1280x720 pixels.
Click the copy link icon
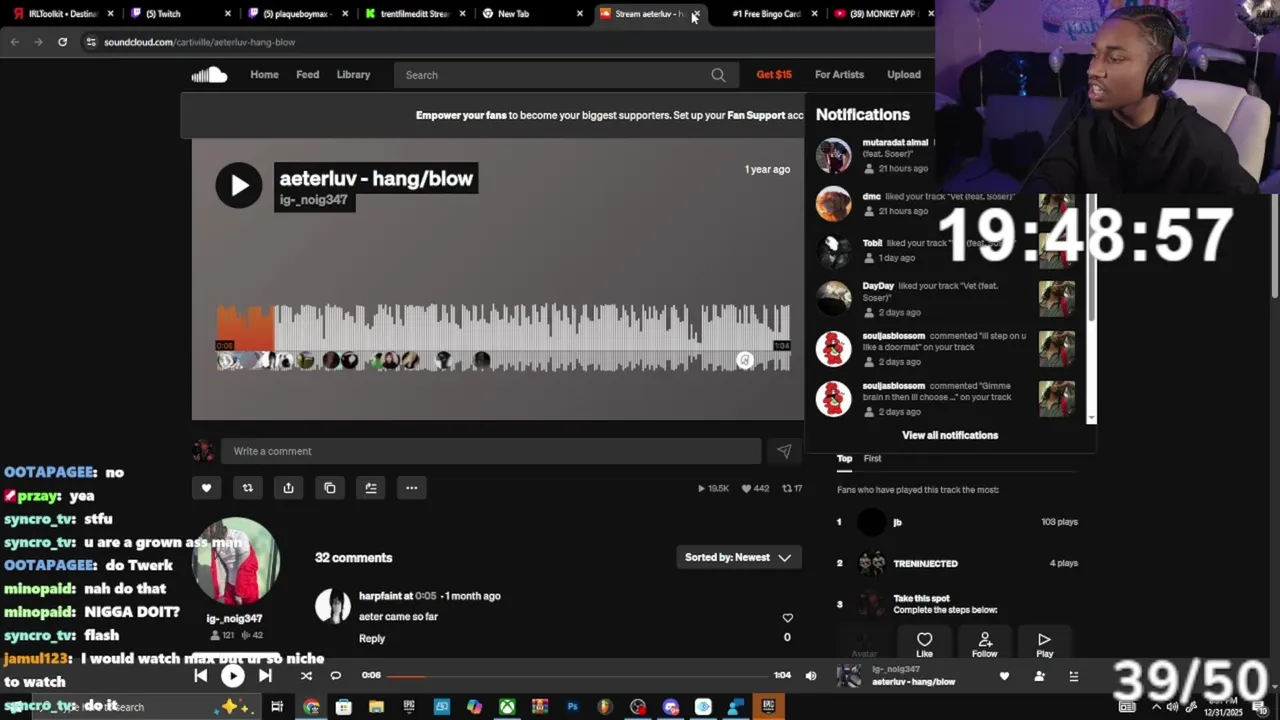(330, 488)
